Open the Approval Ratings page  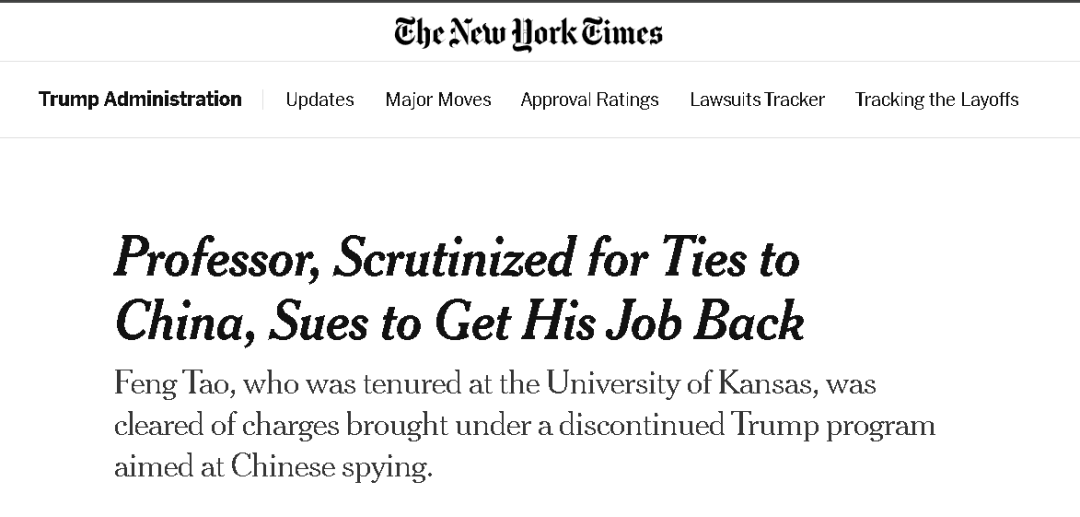point(590,100)
